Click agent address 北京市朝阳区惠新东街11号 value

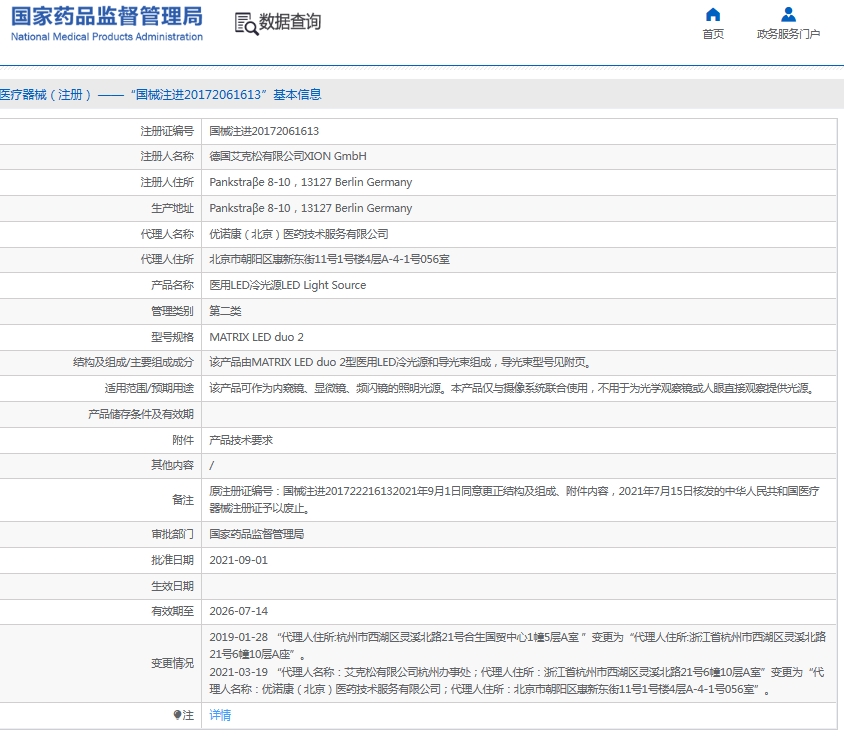[x=329, y=259]
